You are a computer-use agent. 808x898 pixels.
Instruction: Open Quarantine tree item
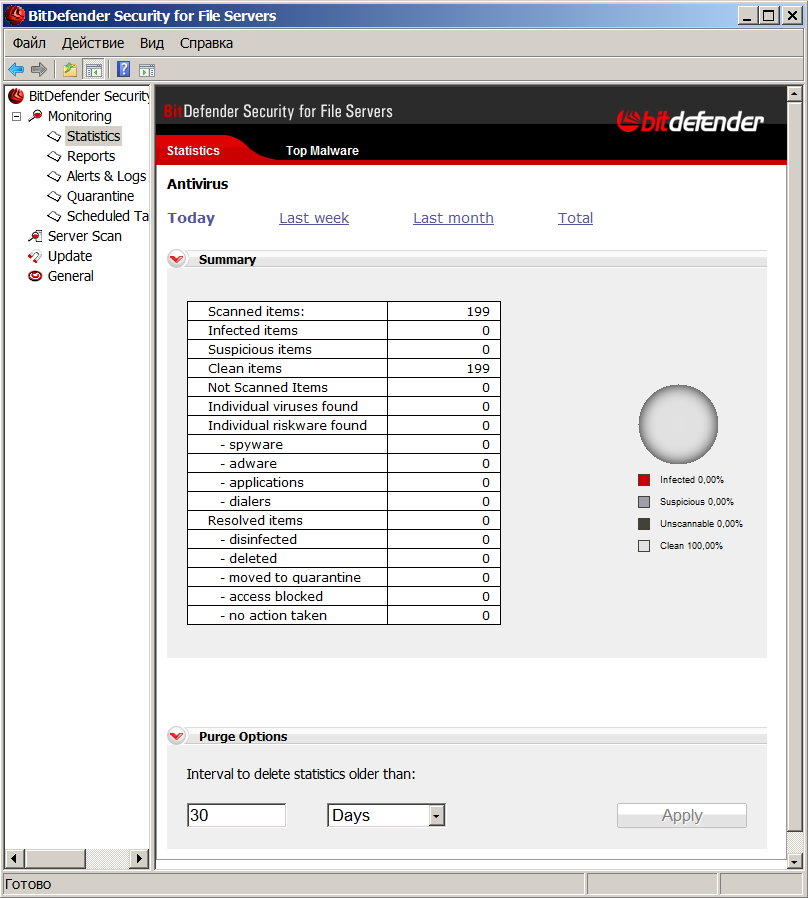tap(100, 196)
